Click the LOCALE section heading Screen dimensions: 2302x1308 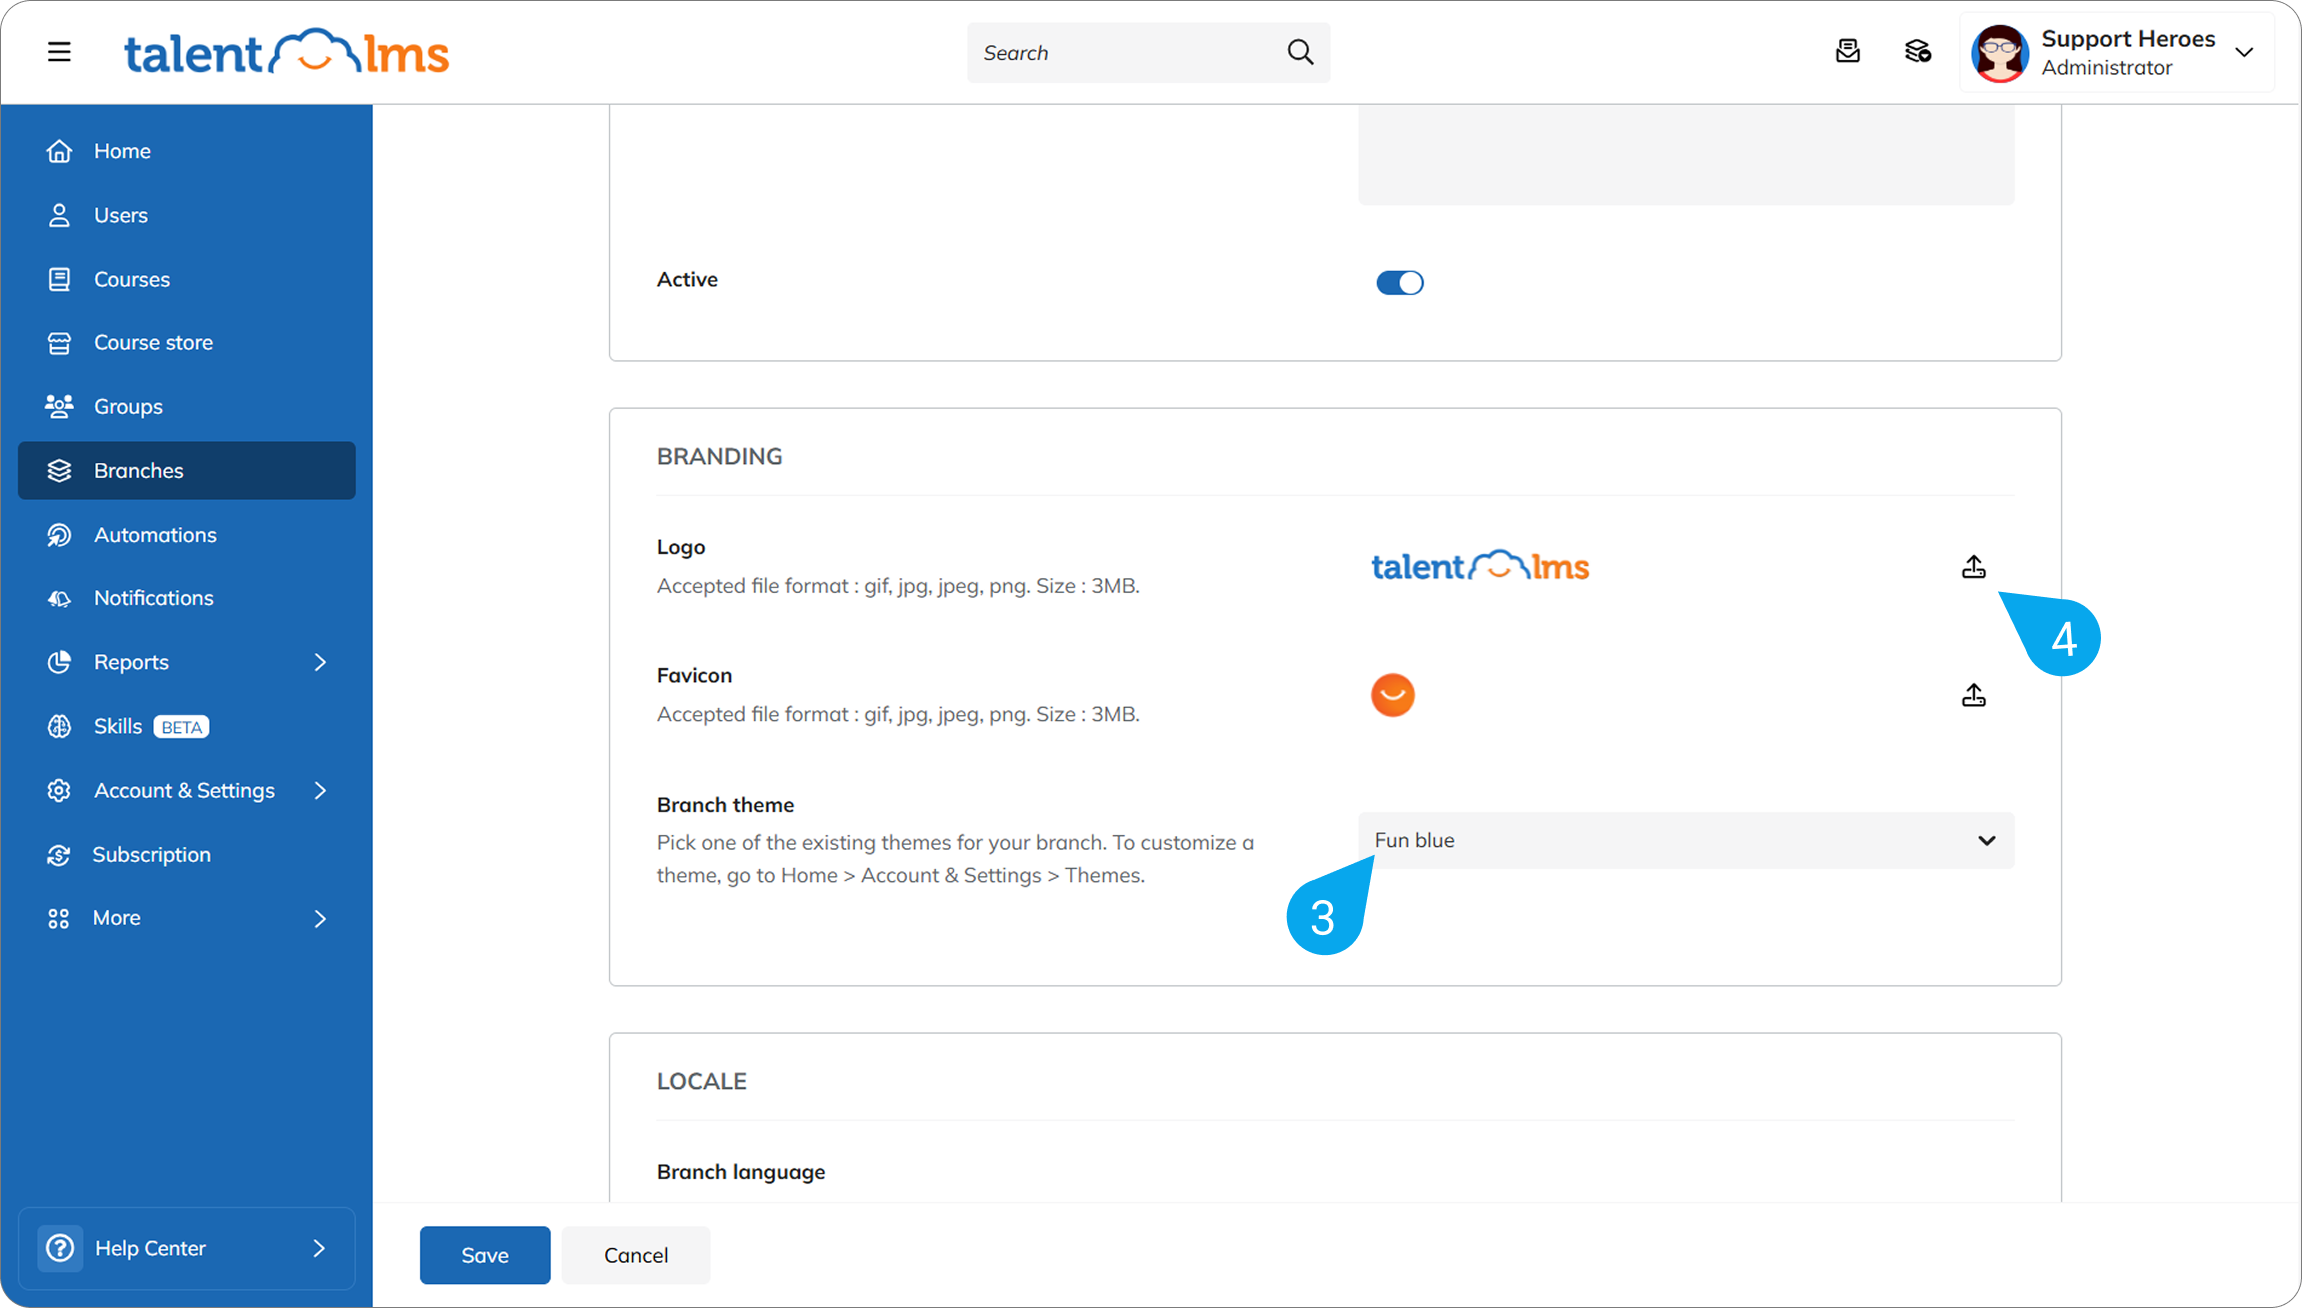pos(701,1081)
